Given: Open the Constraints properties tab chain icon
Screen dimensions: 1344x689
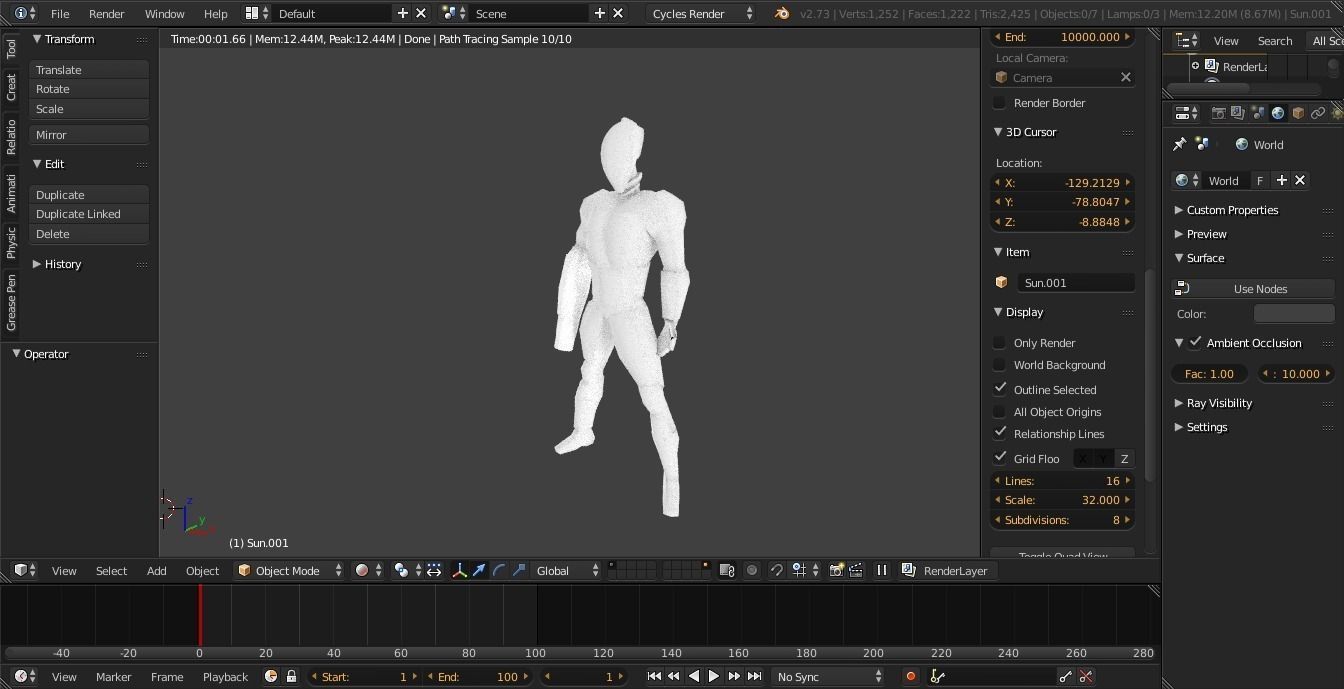Looking at the screenshot, I should pos(1318,113).
